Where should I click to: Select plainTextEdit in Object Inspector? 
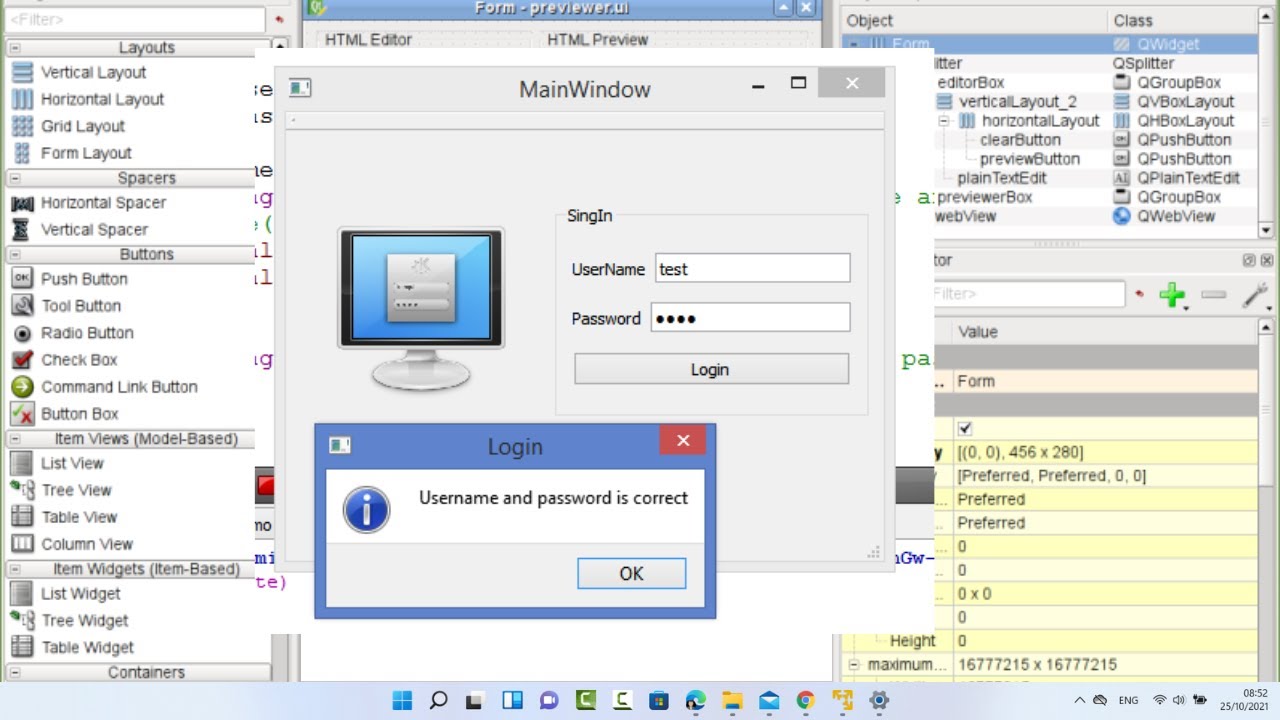[x=1001, y=178]
